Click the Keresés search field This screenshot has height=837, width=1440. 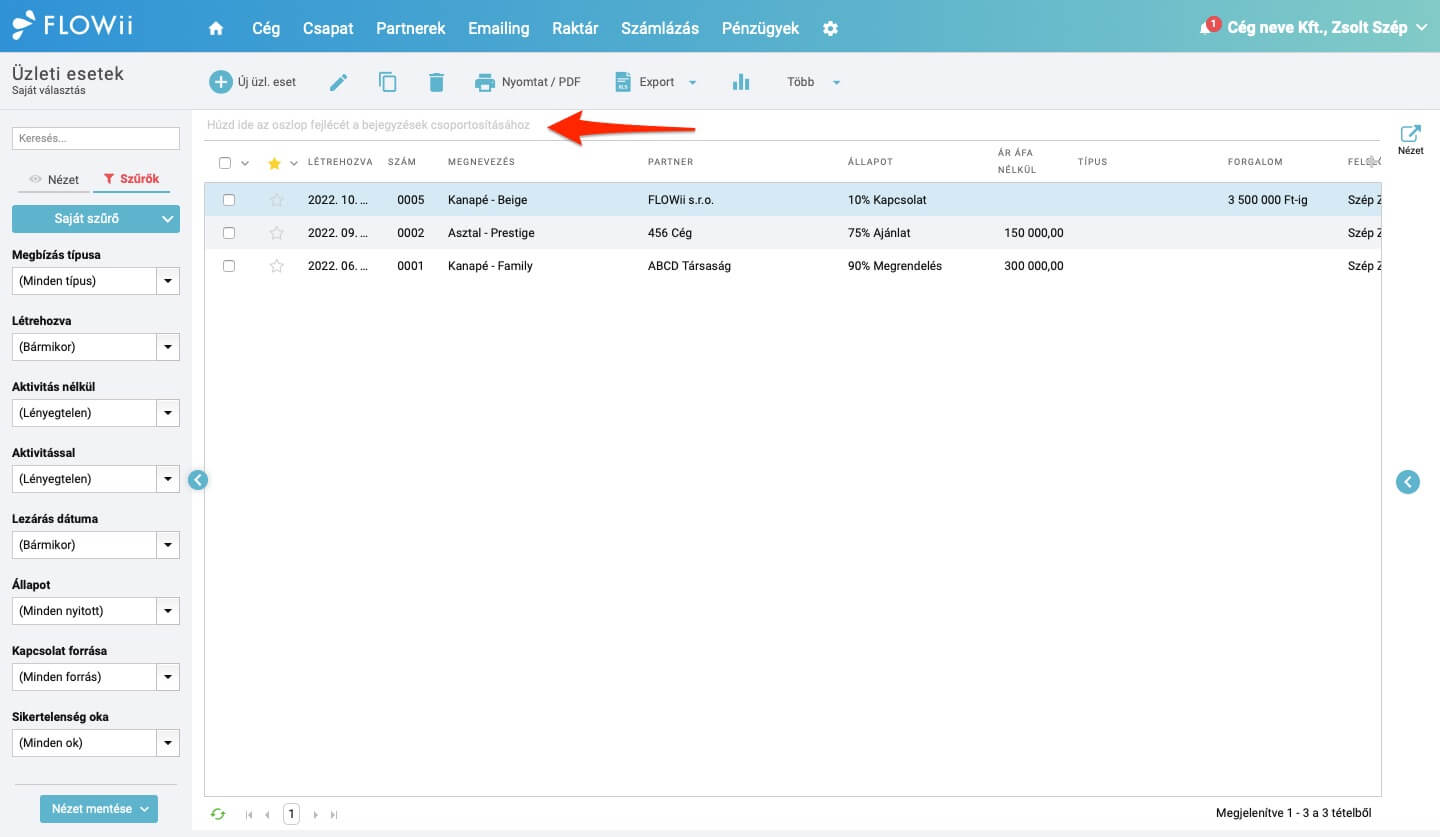[x=96, y=138]
